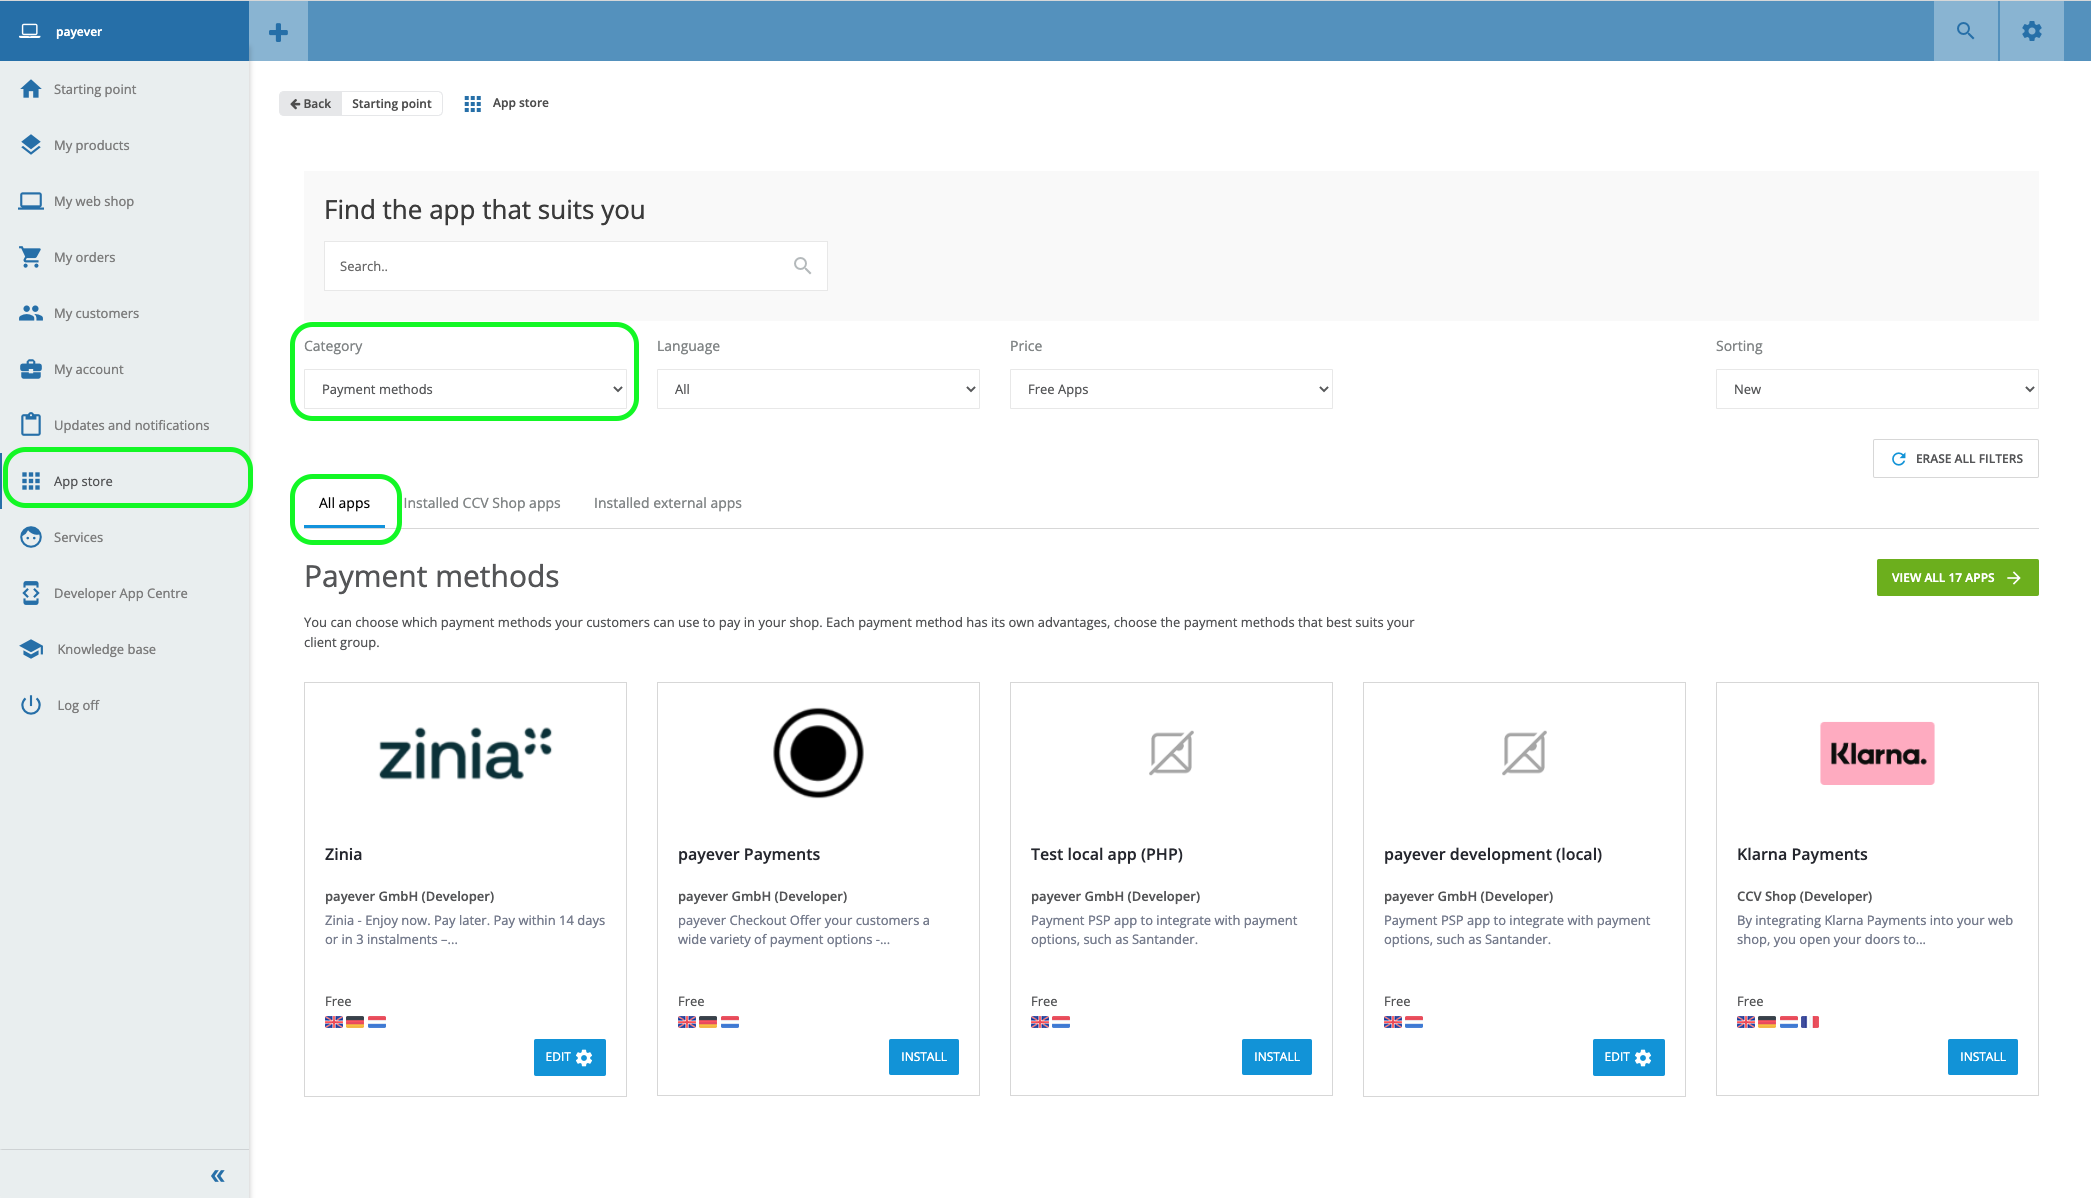Click the My account briefcase icon
This screenshot has width=2091, height=1198.
pyautogui.click(x=31, y=369)
